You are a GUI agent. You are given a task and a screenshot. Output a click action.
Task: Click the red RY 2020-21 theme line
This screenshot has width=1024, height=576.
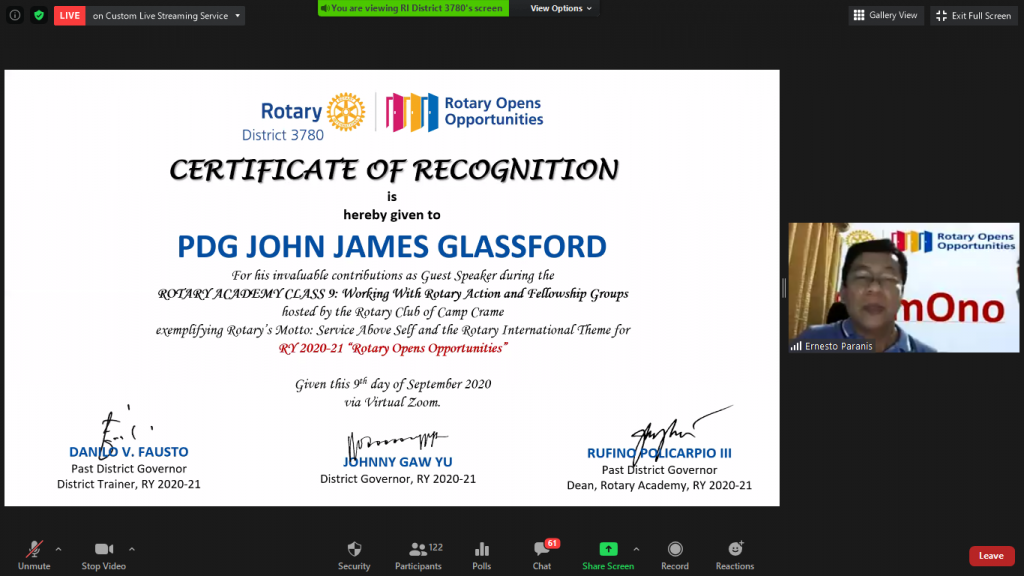point(393,348)
